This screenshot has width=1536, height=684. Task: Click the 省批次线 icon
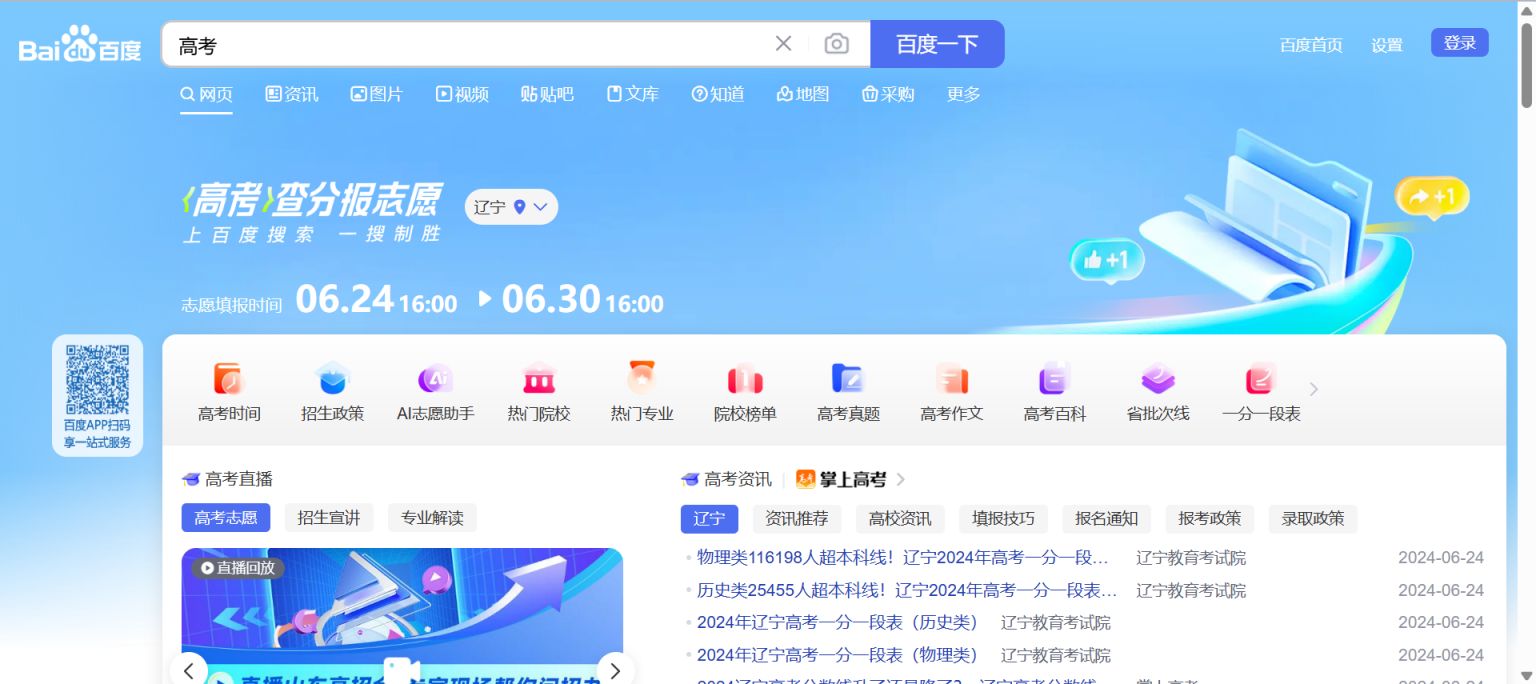(x=1158, y=392)
